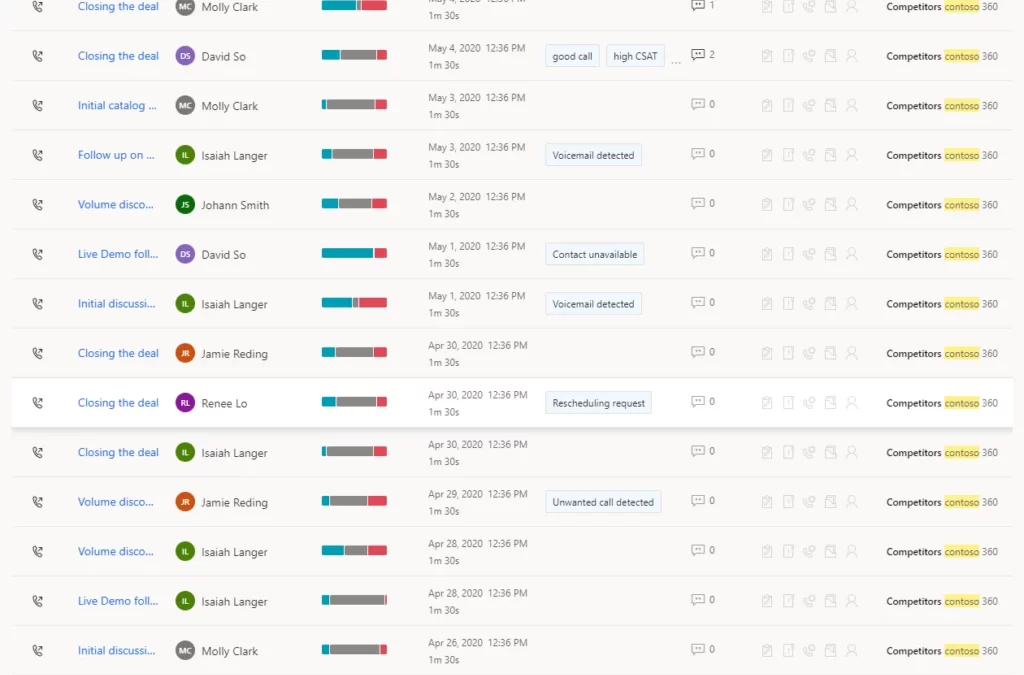Click comment count 2 in David So's row

(x=712, y=55)
